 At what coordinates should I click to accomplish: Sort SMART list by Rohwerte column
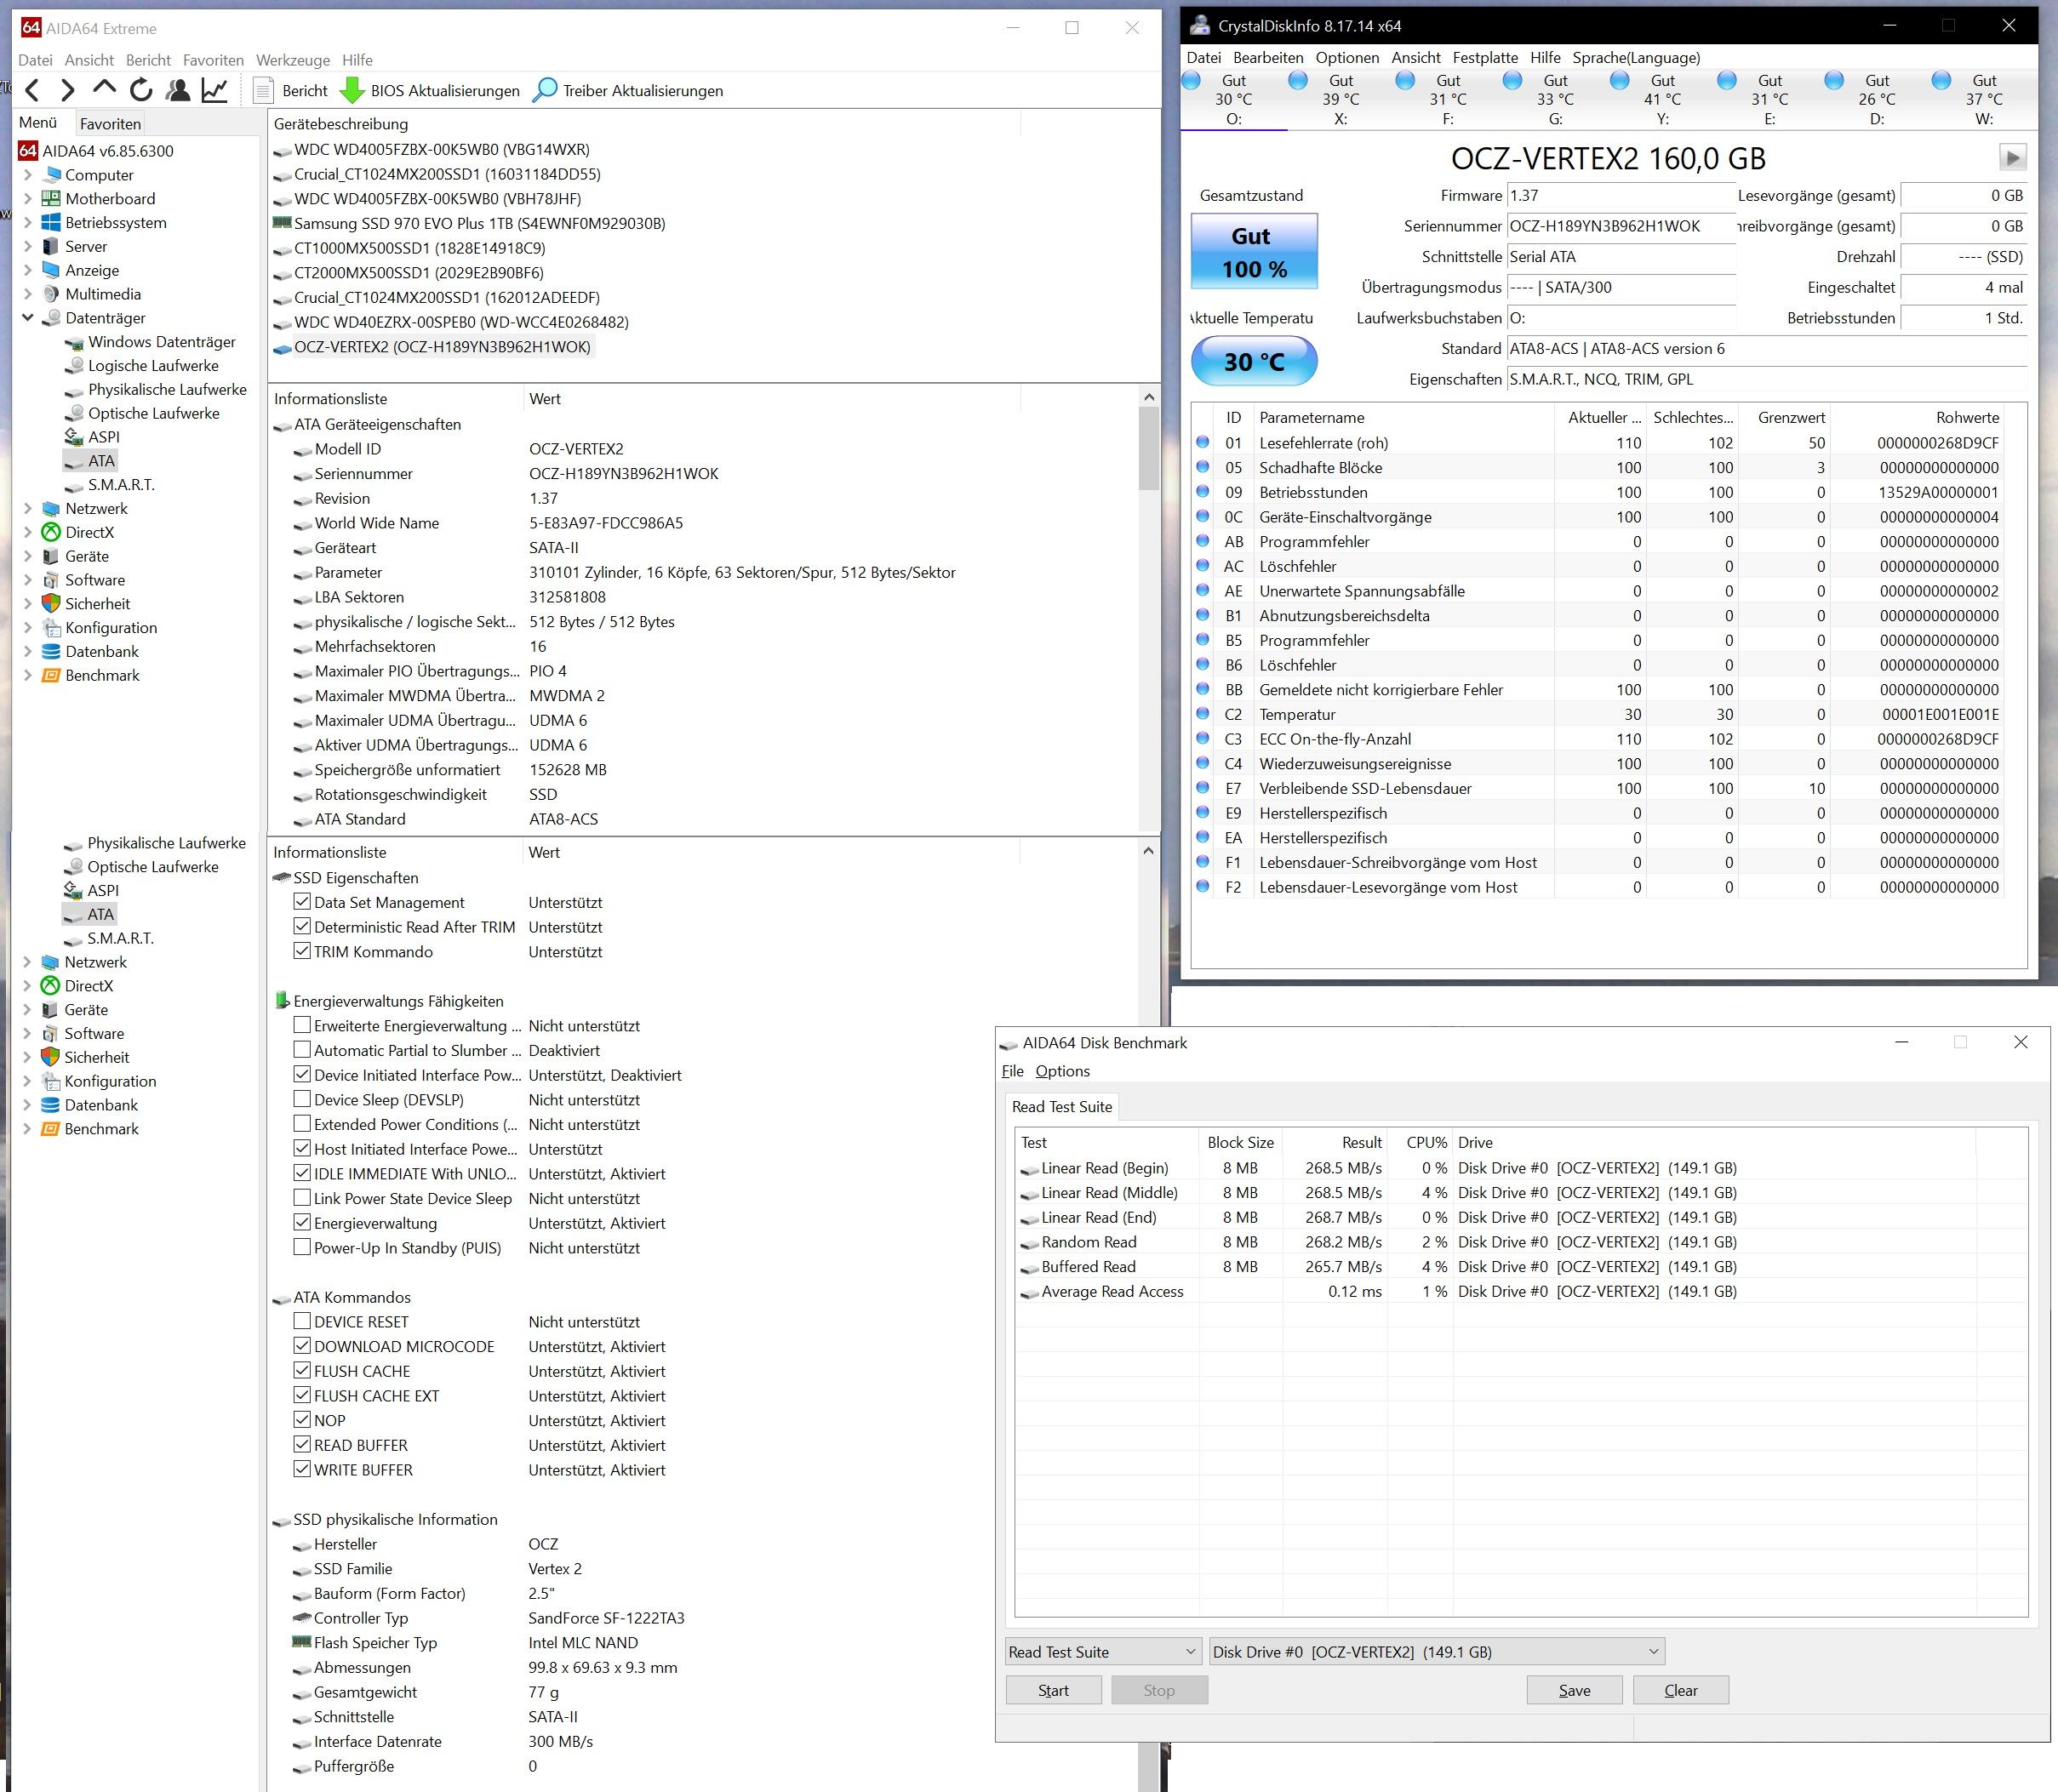point(1916,418)
